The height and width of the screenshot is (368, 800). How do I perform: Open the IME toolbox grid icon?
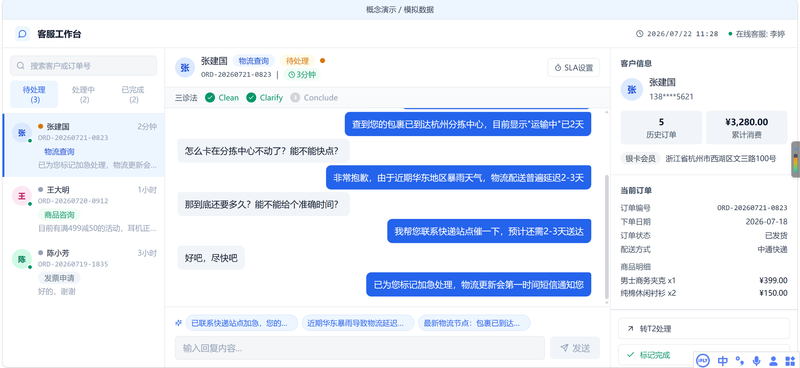(x=790, y=361)
